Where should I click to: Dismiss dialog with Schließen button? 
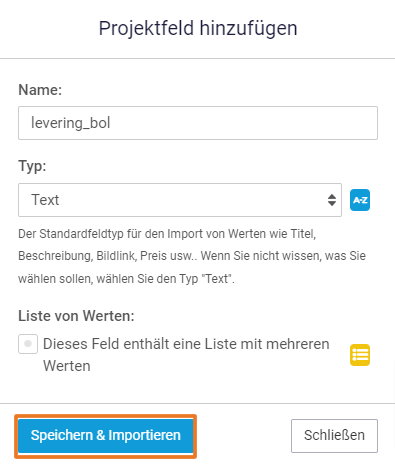tap(334, 436)
